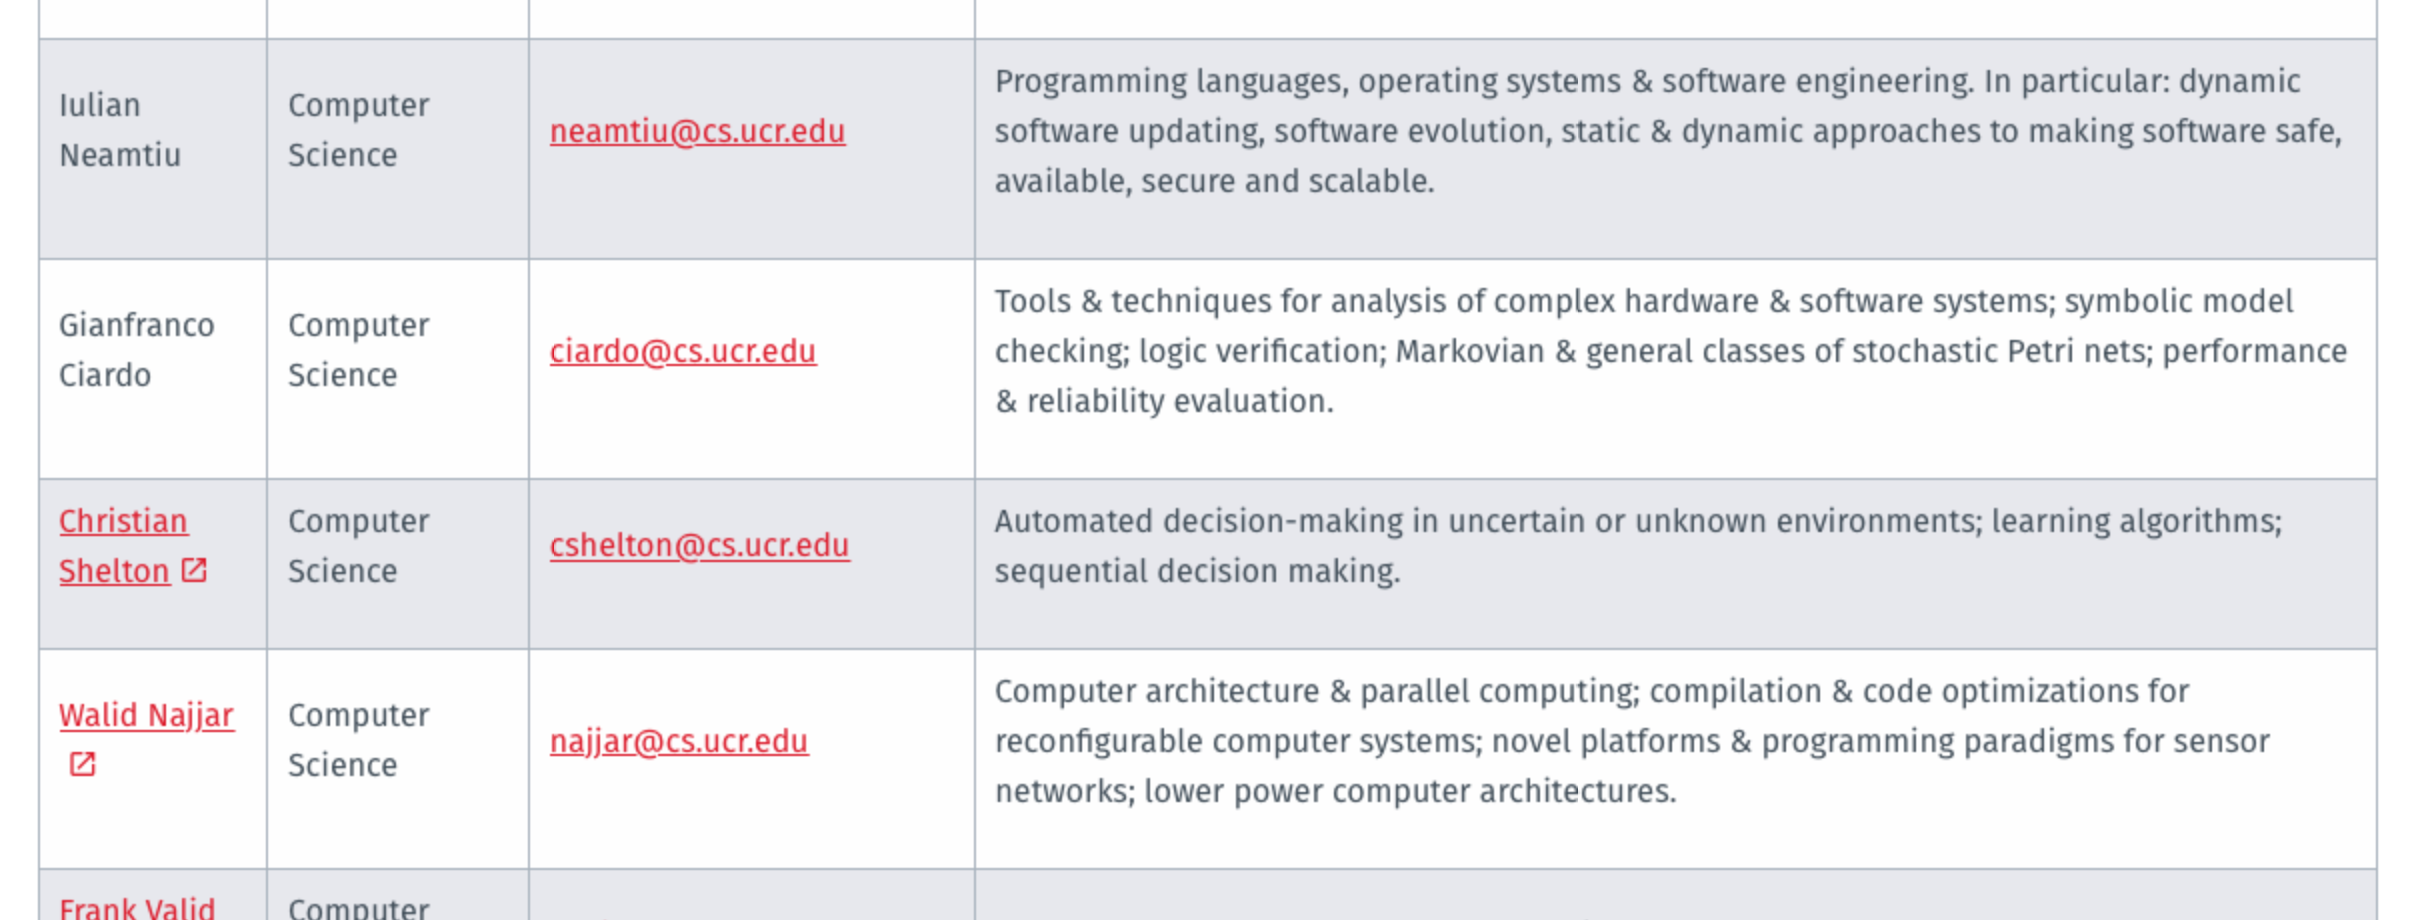The height and width of the screenshot is (920, 2416).
Task: Open external link icon beside Christian Shelton
Action: (x=193, y=570)
